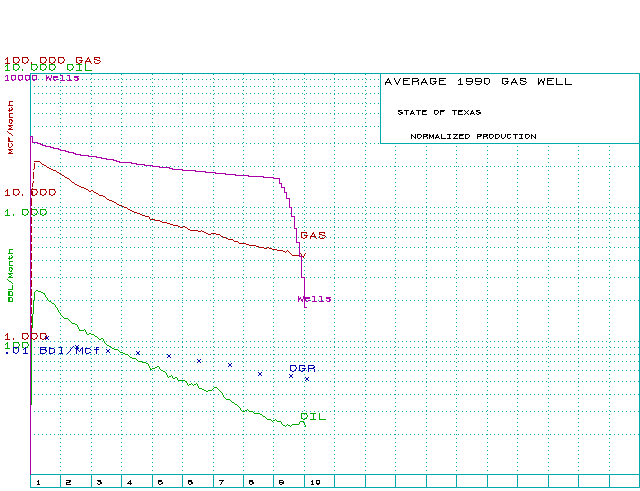Viewport: 640px width, 491px height.
Task: Select year 10 on the x-axis
Action: coord(313,482)
